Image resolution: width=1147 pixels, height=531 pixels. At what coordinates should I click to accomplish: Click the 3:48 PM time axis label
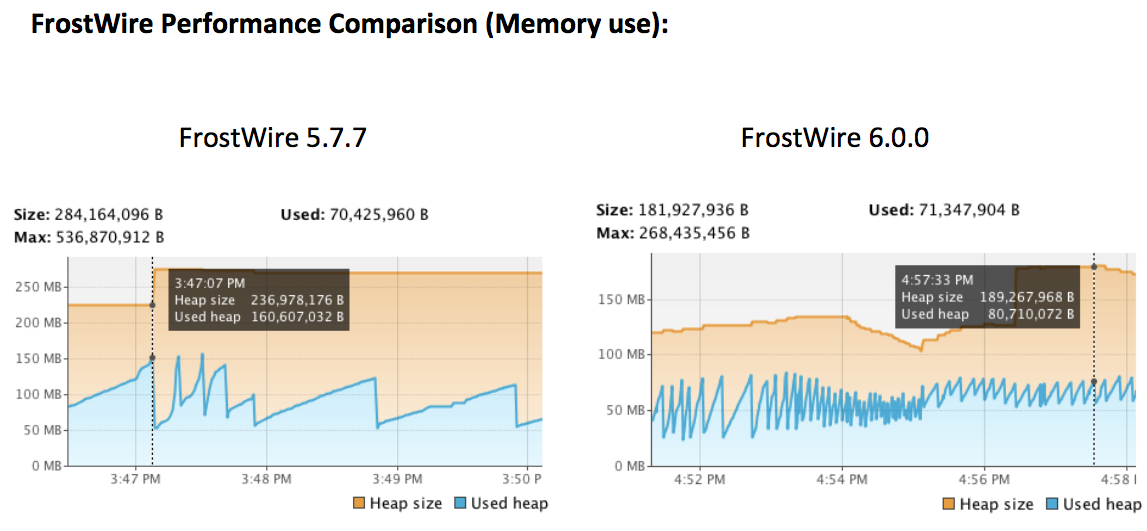[267, 480]
